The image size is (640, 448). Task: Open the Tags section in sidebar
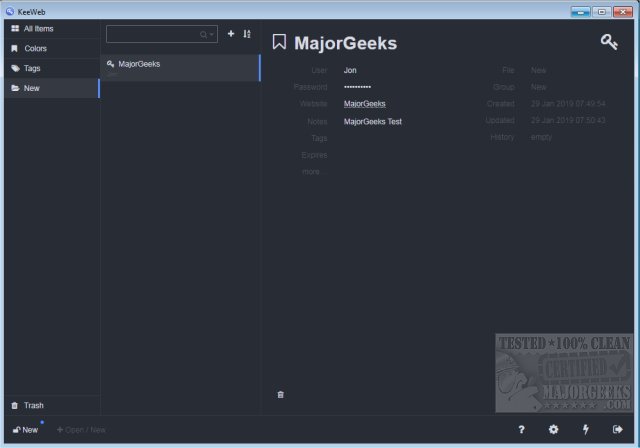click(50, 68)
